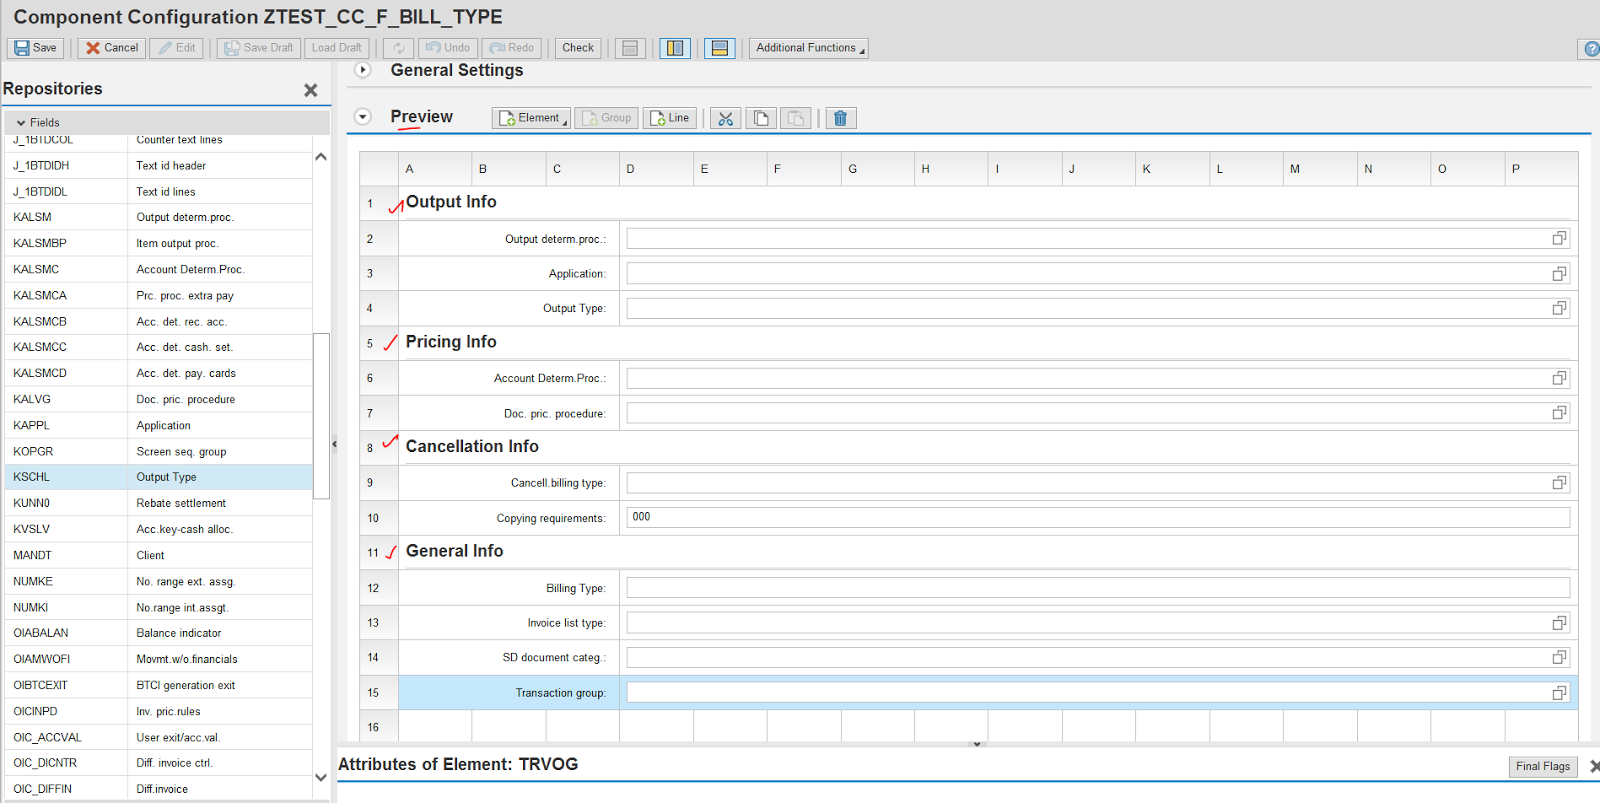Open value help for Output determ.proc. field
The height and width of the screenshot is (803, 1600).
point(1559,238)
